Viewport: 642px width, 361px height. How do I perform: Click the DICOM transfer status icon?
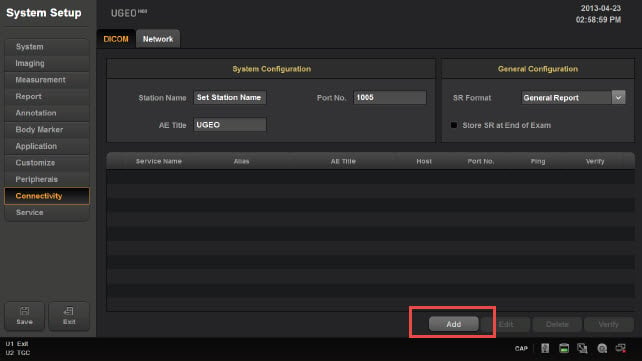pos(582,348)
